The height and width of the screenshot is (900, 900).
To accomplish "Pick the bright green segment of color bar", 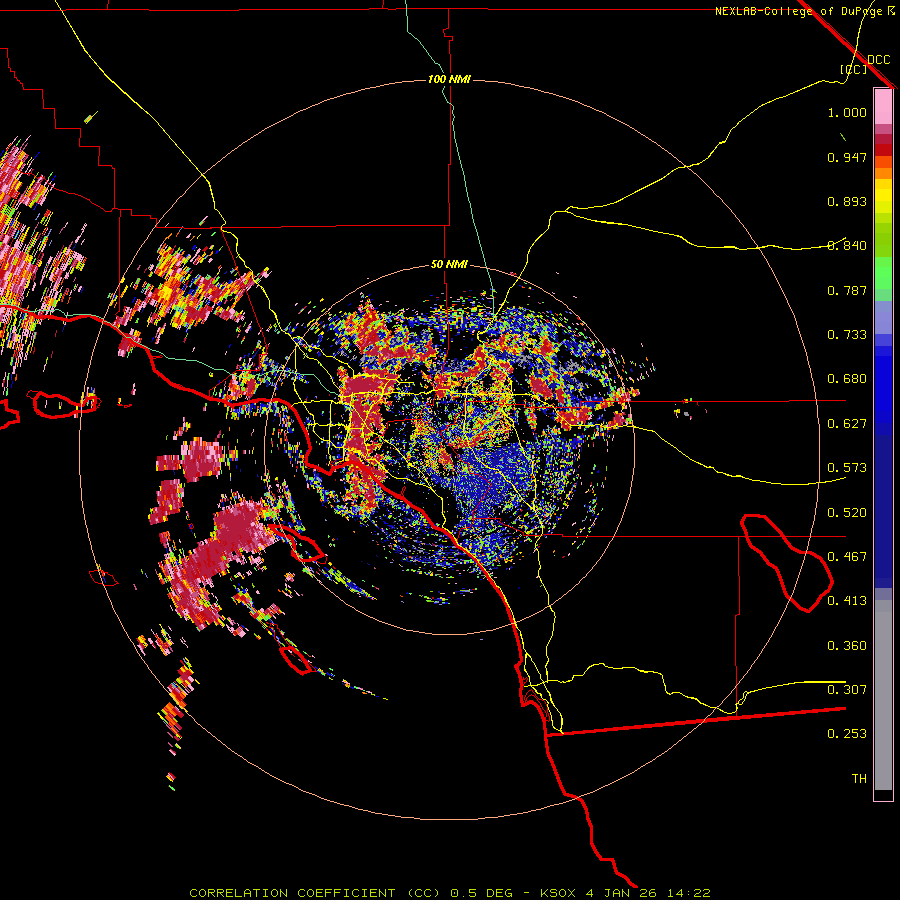I will (883, 273).
